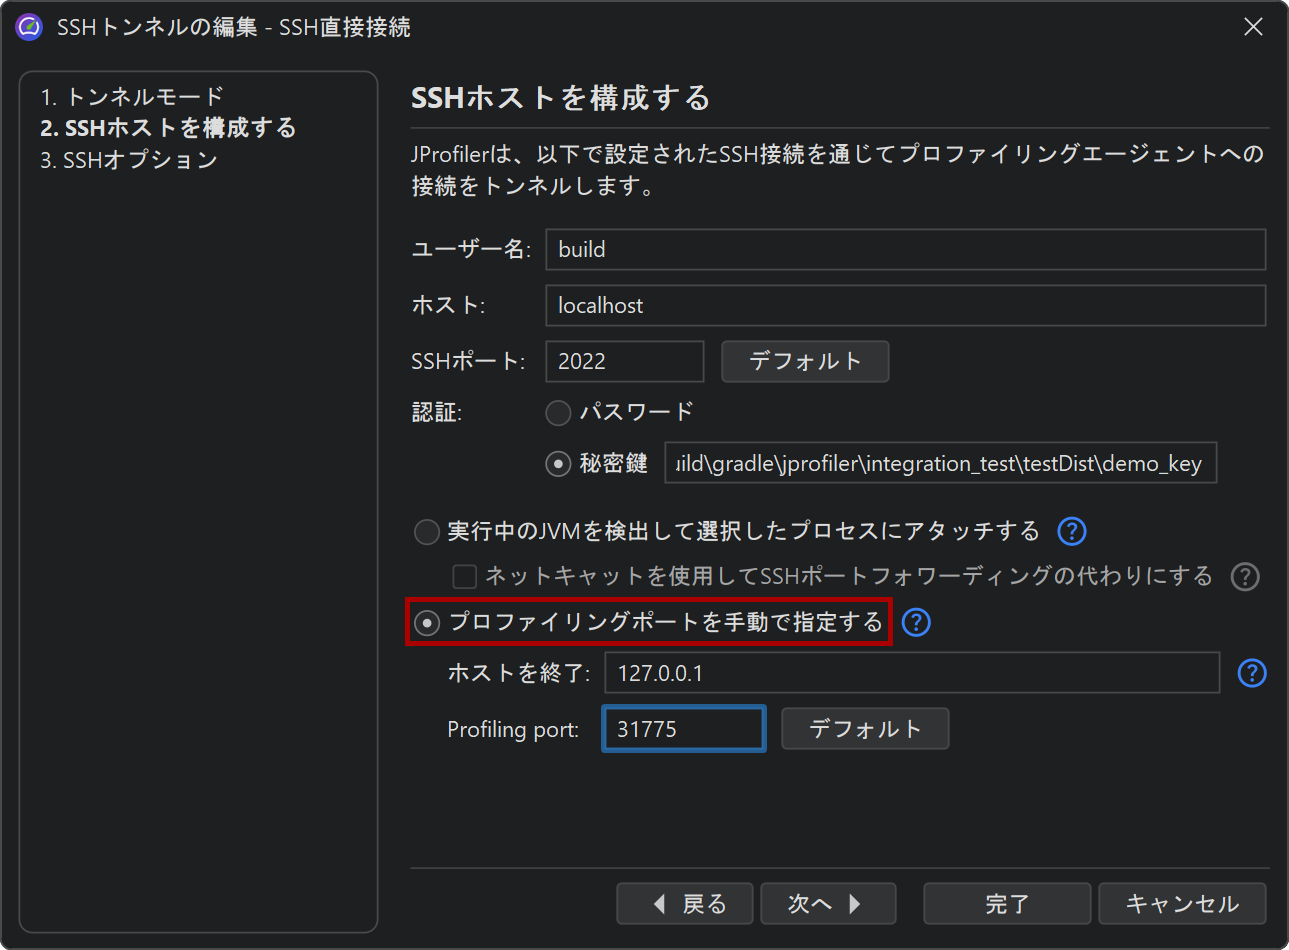This screenshot has height=950, width=1289.
Task: Click デフォルト button next to Profiling port
Action: click(x=865, y=729)
